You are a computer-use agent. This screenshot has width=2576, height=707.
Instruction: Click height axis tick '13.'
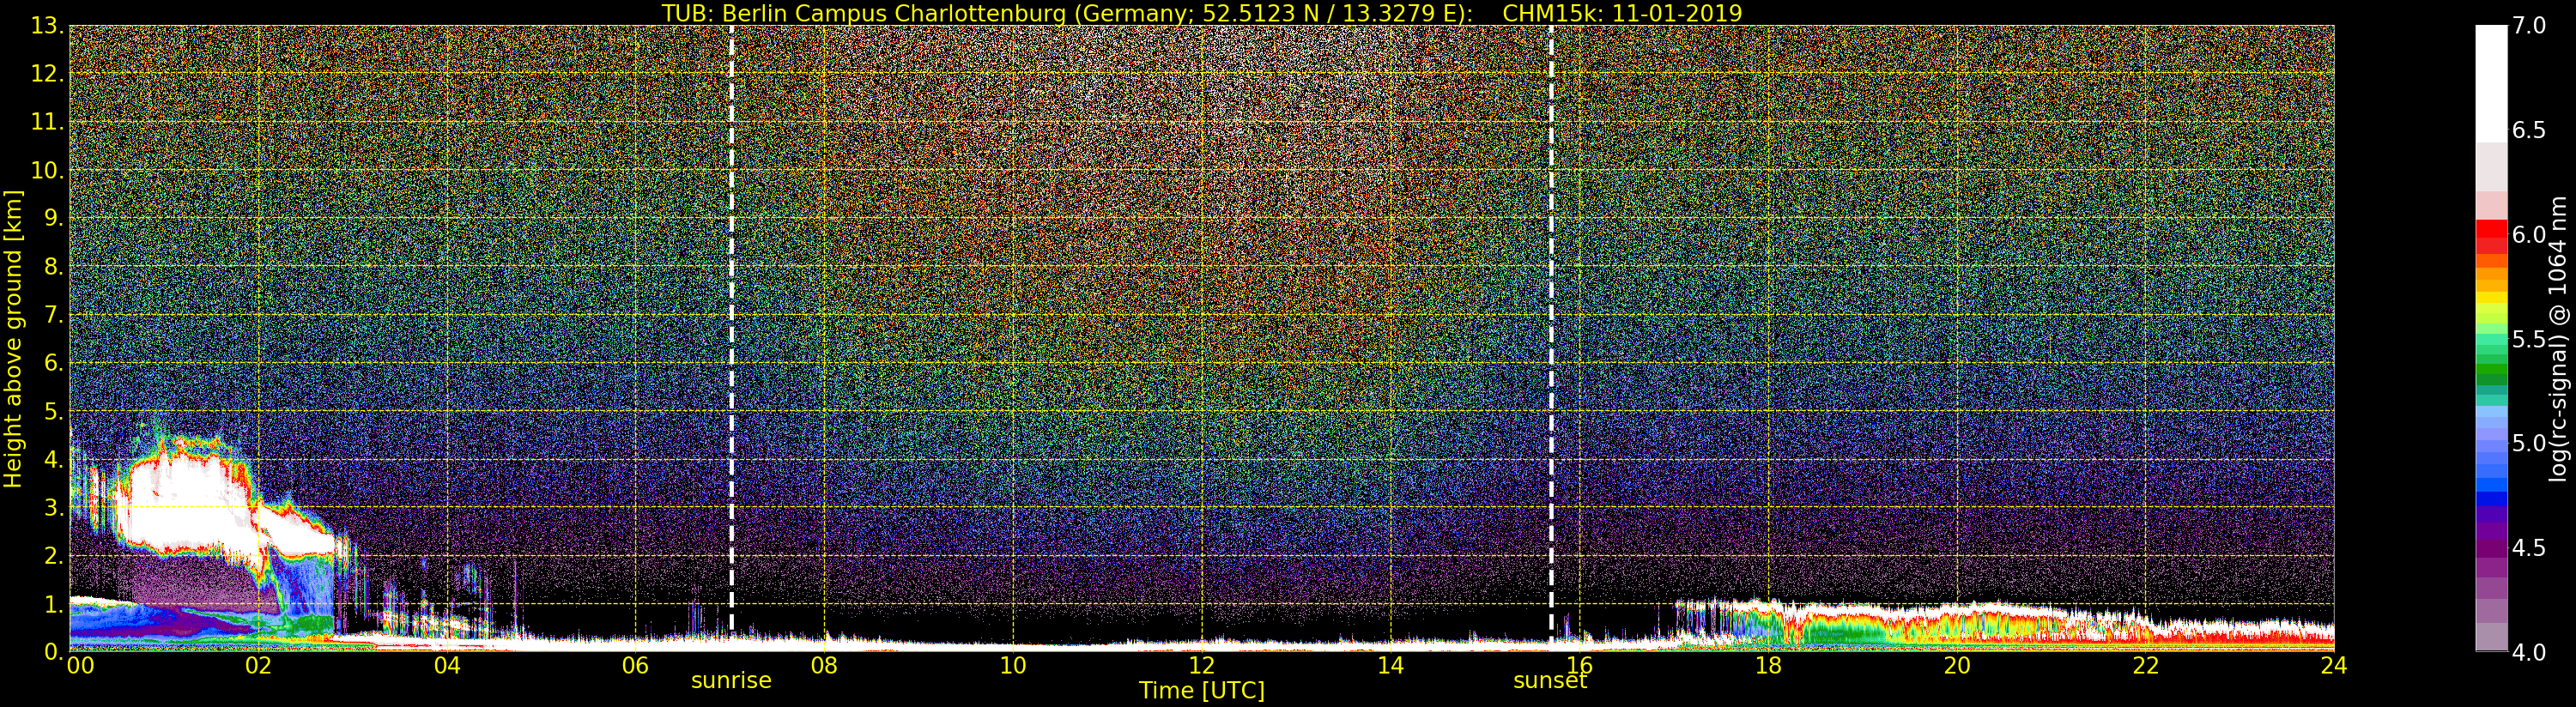coord(47,26)
